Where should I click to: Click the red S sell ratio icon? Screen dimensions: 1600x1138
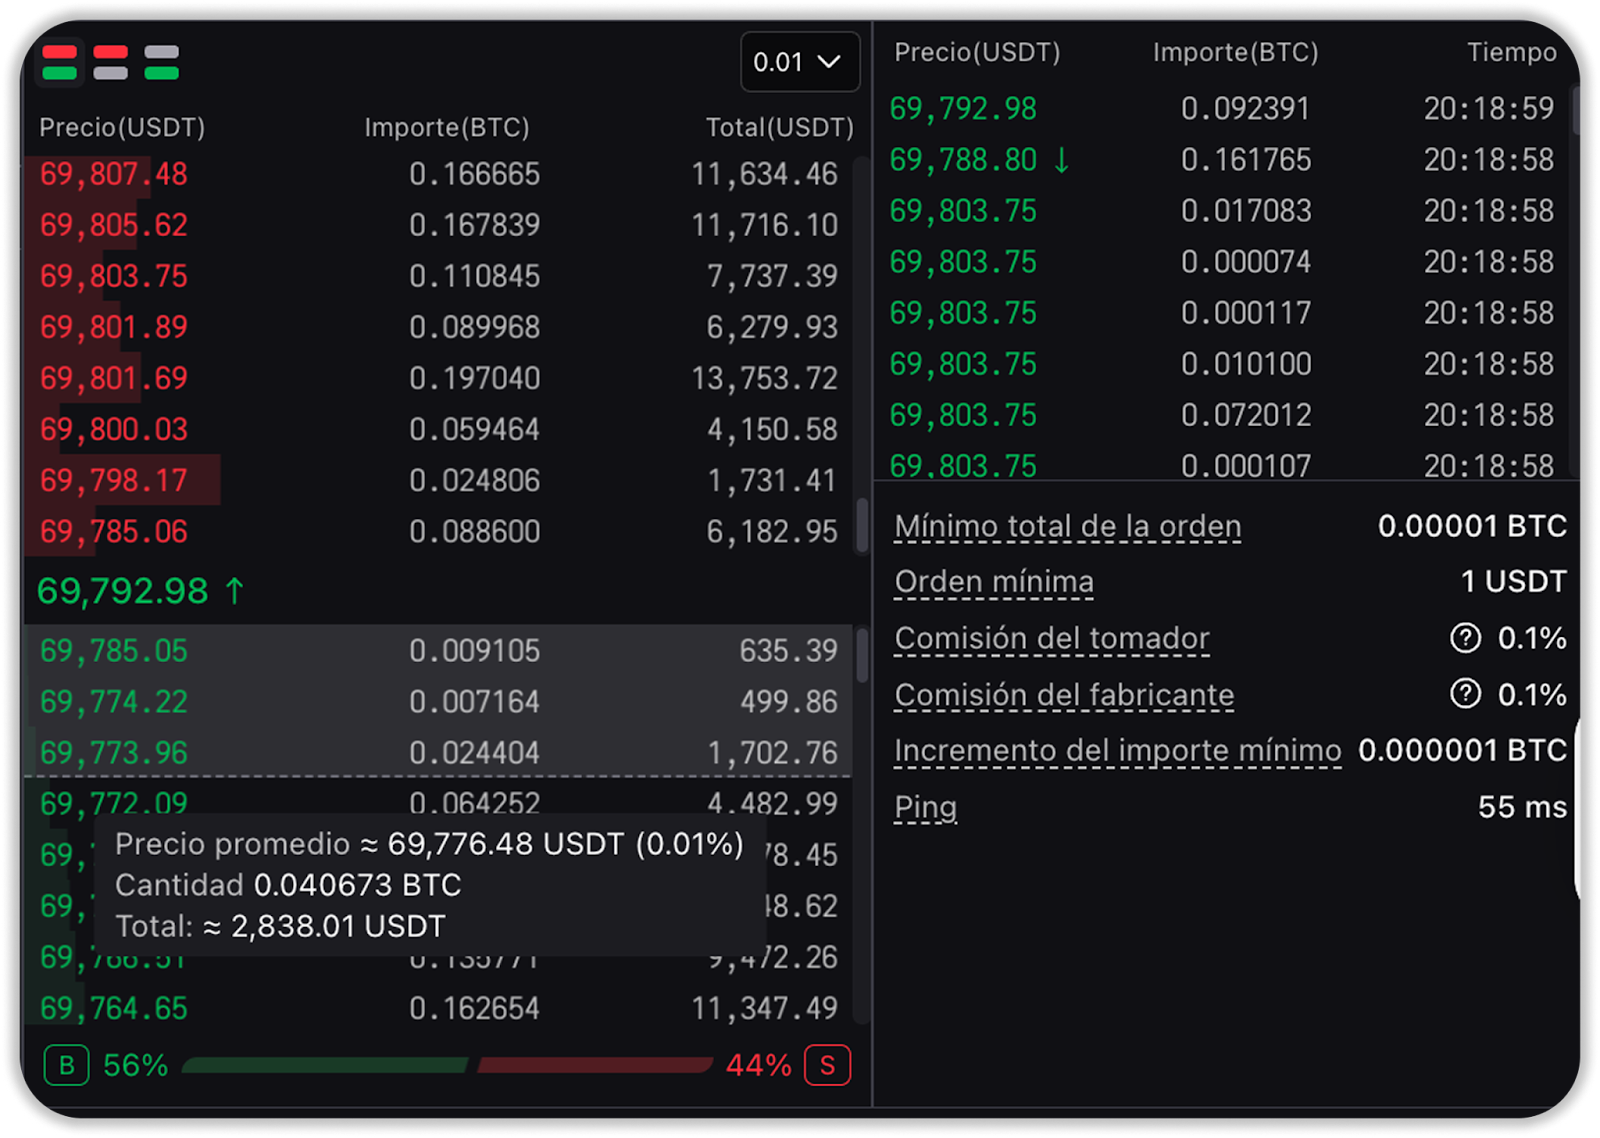[827, 1066]
